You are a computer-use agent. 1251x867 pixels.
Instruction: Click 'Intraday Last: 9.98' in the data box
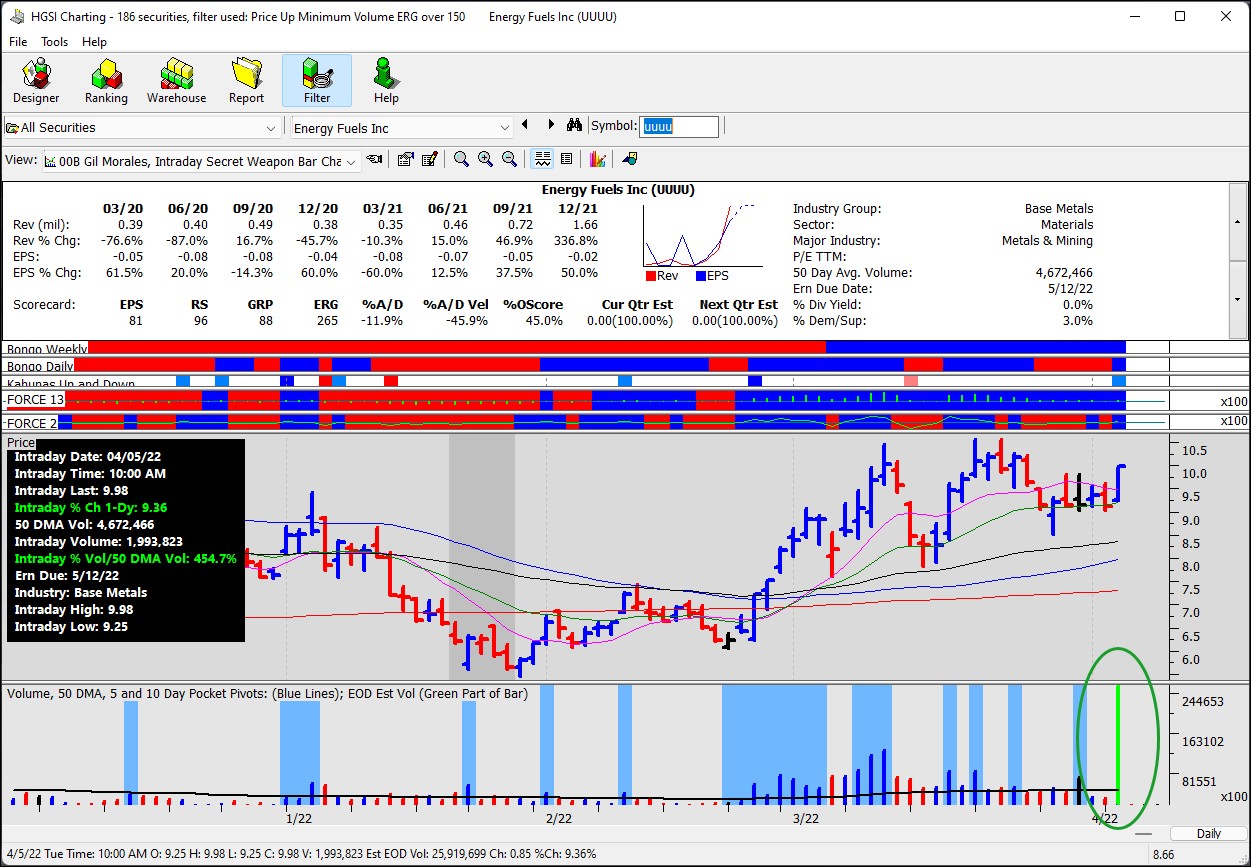point(71,490)
